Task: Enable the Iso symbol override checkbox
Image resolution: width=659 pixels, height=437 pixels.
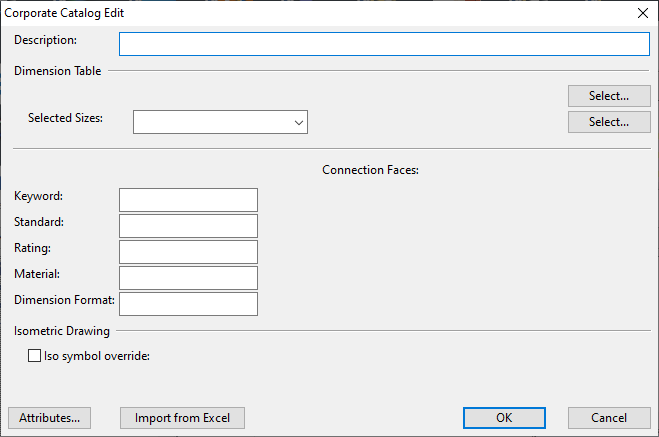Action: tap(34, 355)
